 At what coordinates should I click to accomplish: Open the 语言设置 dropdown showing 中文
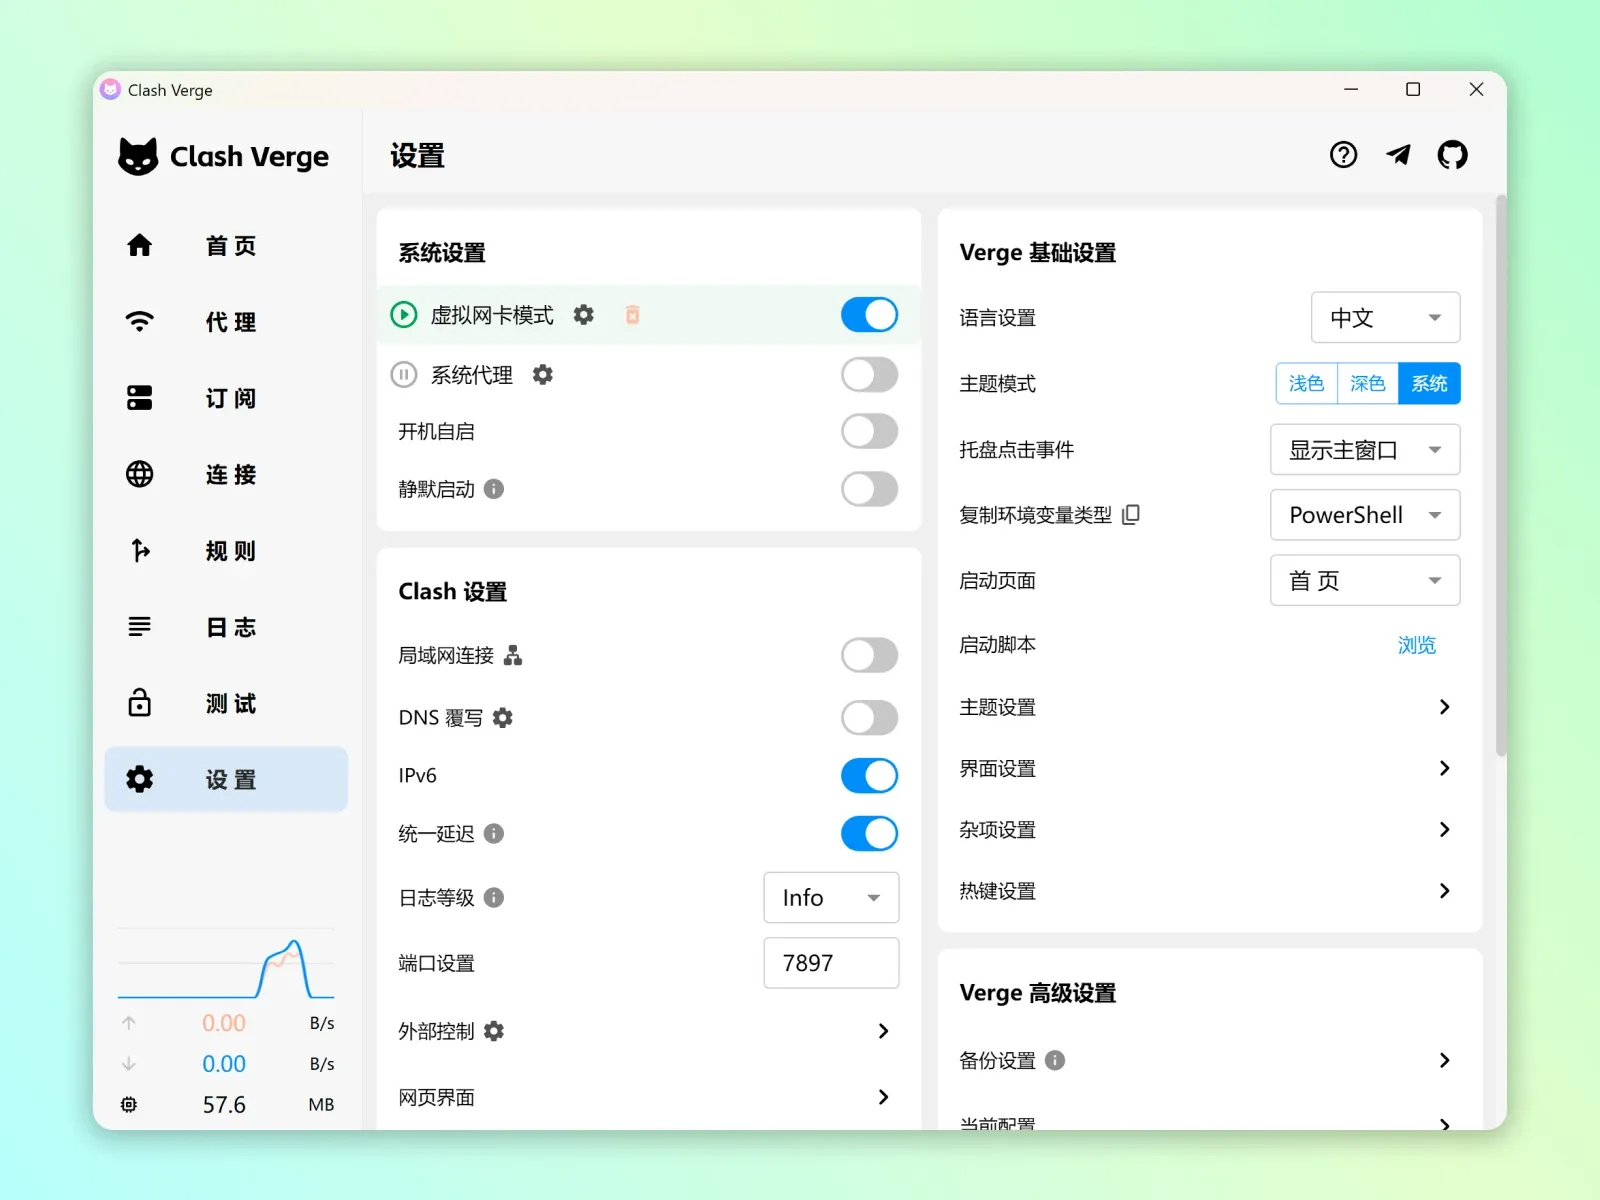point(1385,318)
